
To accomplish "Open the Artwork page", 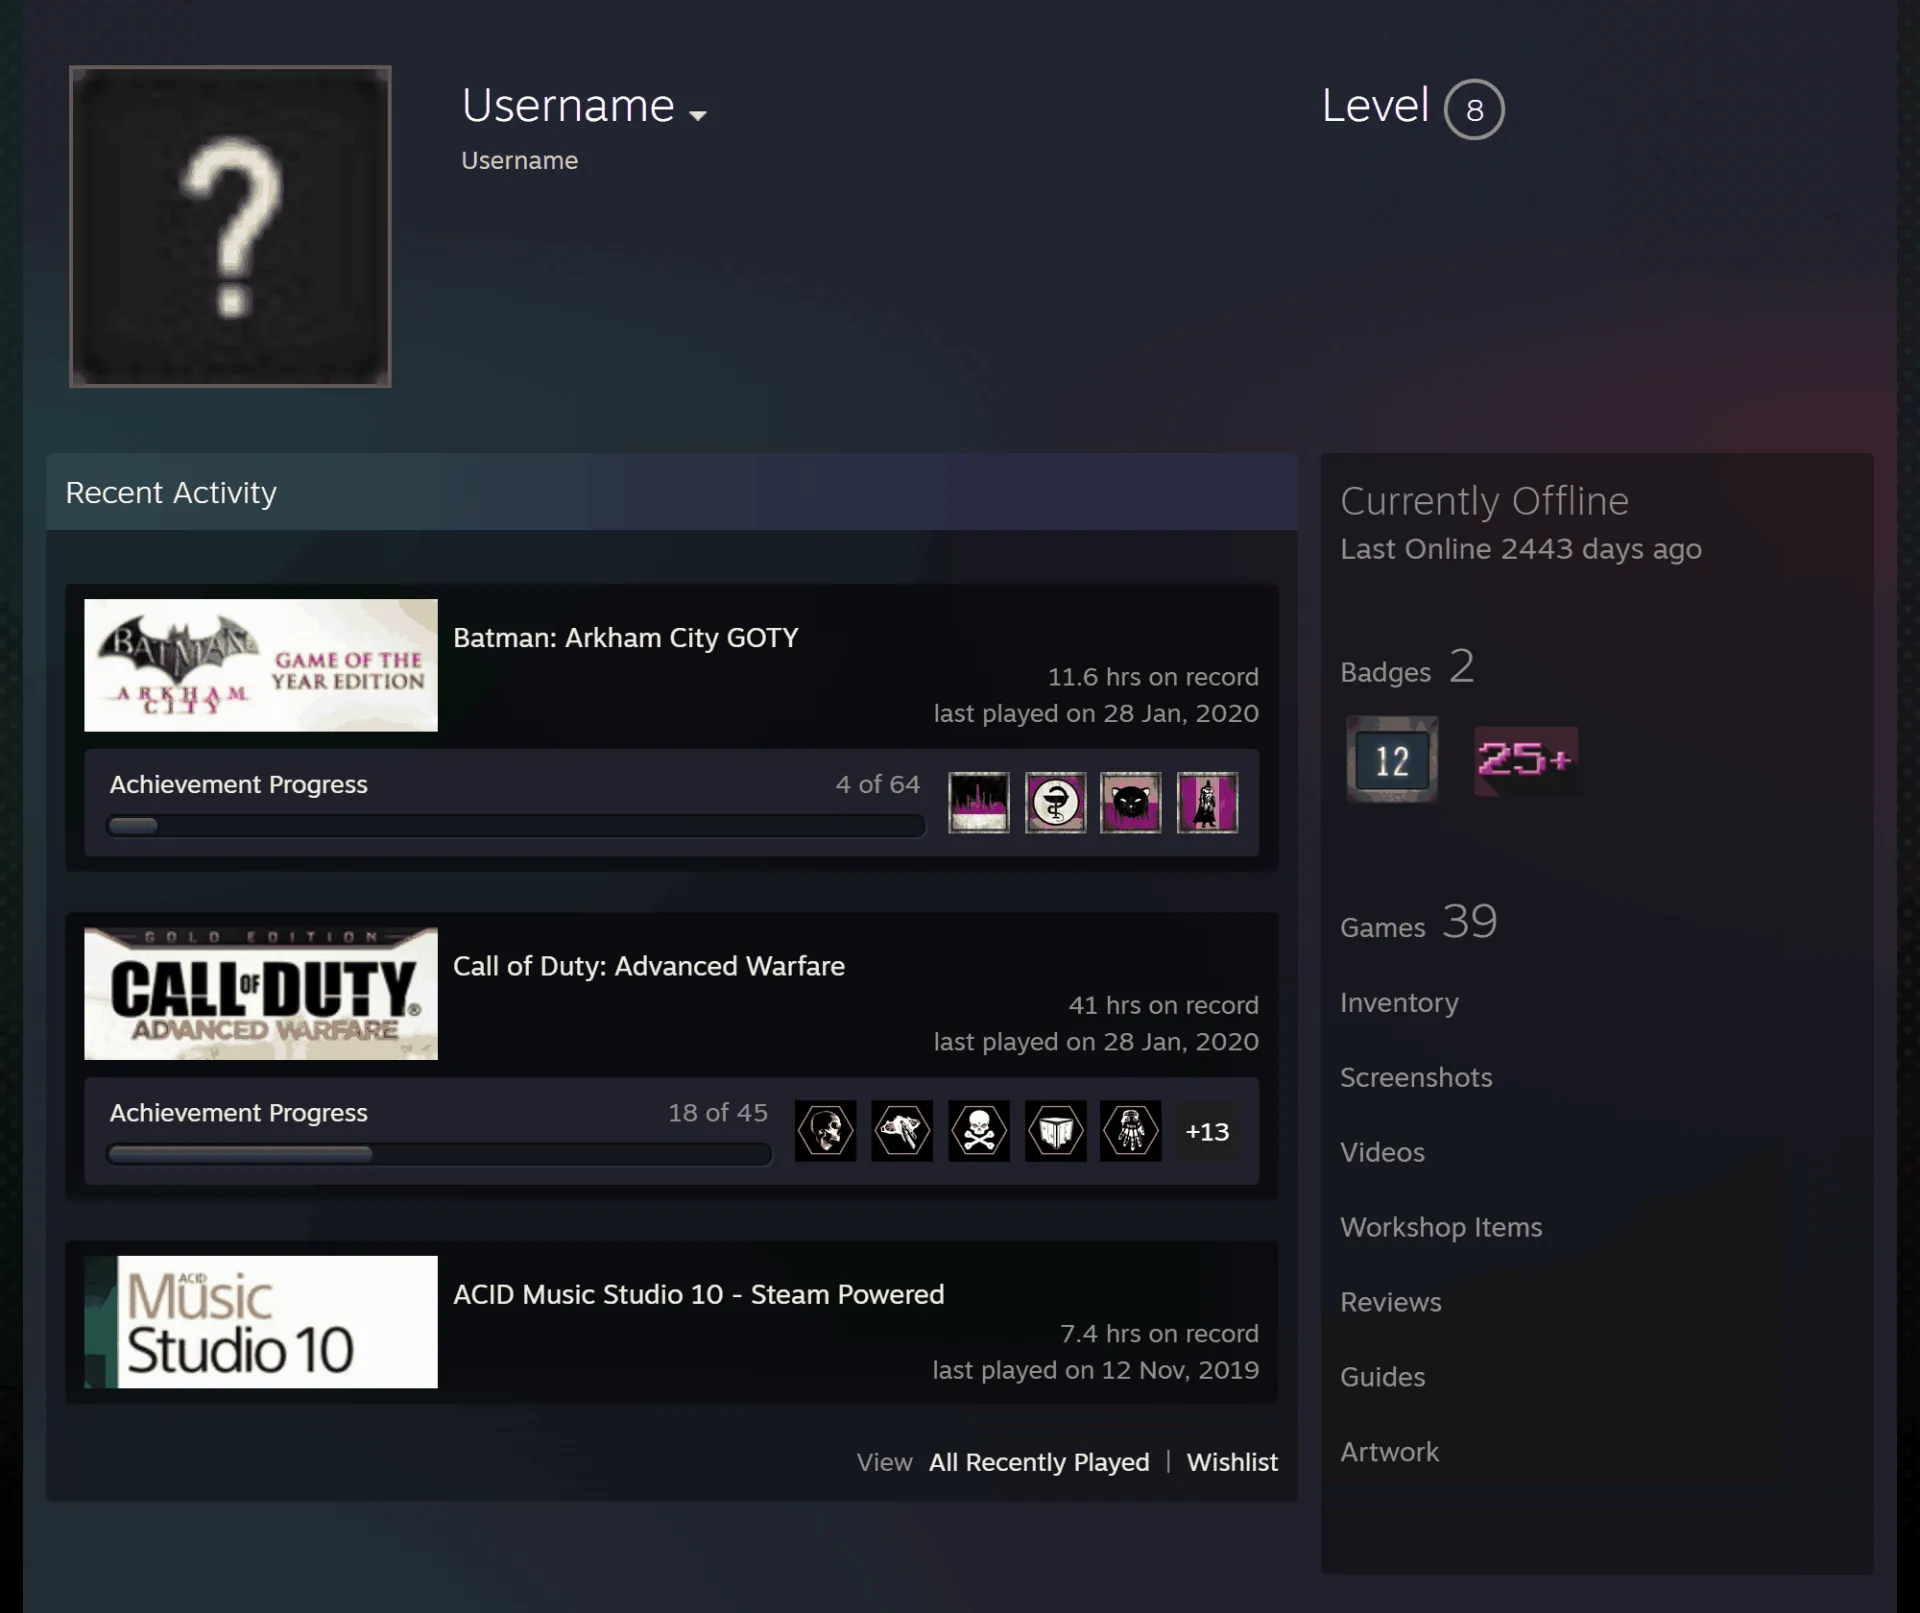I will (x=1389, y=1452).
